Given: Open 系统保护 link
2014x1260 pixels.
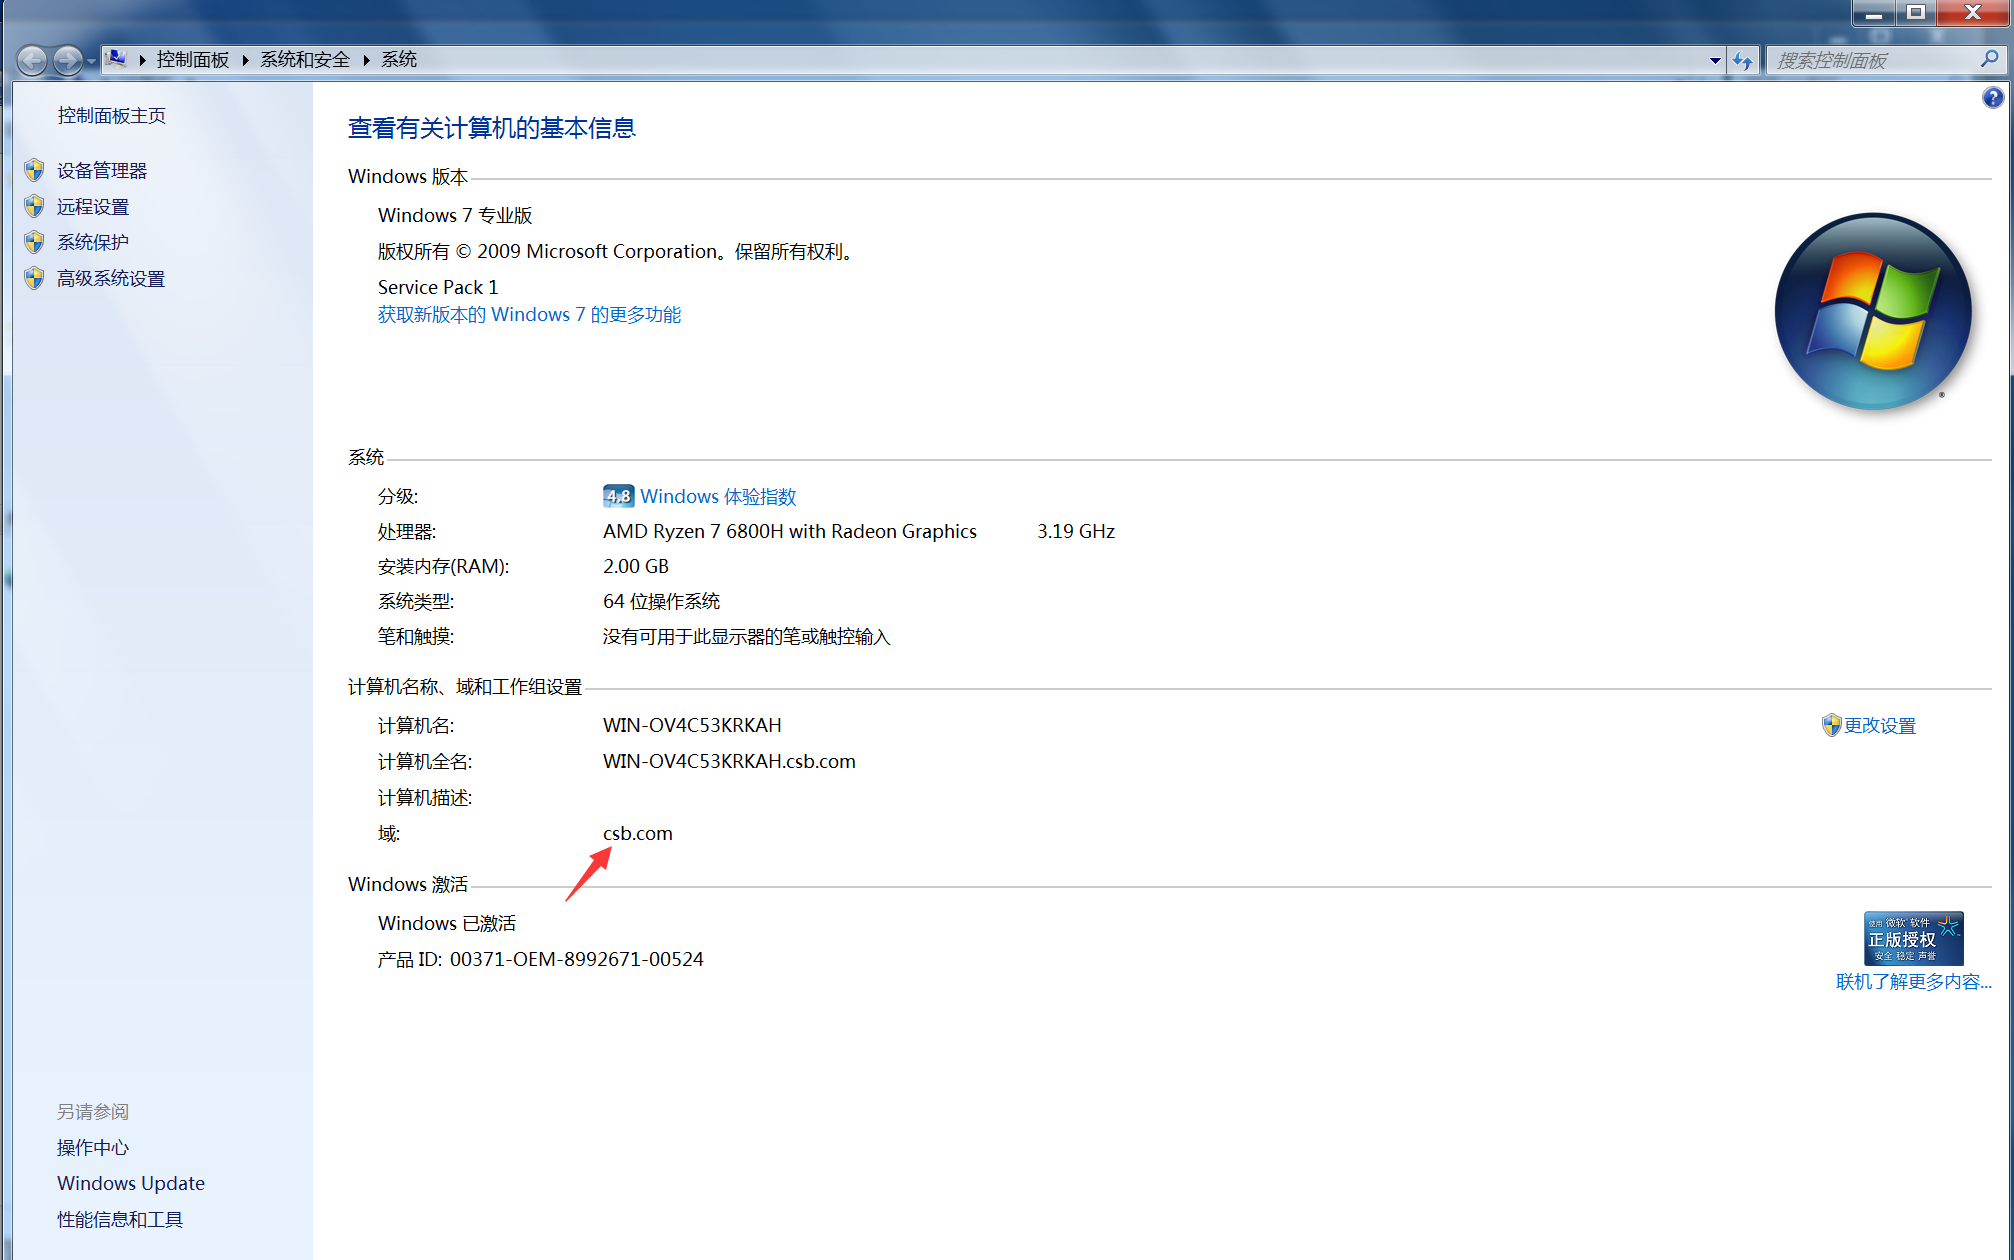Looking at the screenshot, I should (93, 243).
